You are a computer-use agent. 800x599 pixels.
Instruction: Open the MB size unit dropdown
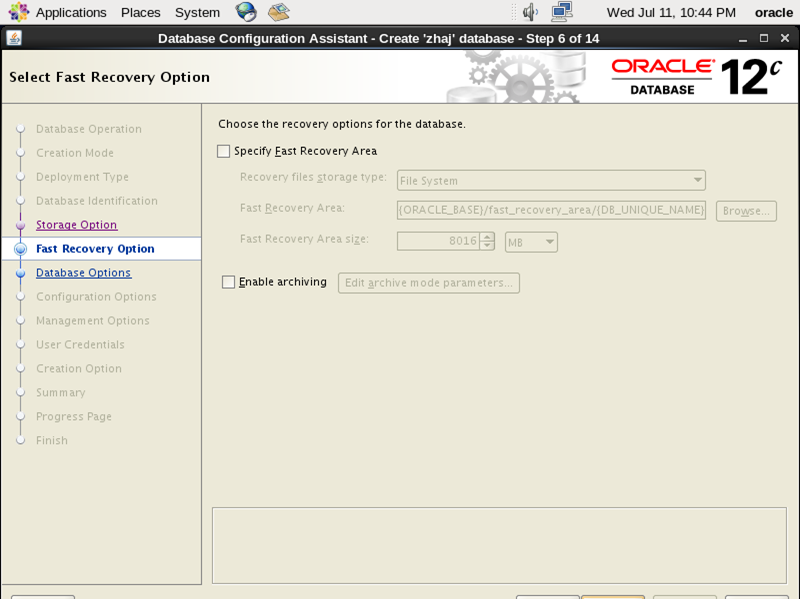[531, 242]
